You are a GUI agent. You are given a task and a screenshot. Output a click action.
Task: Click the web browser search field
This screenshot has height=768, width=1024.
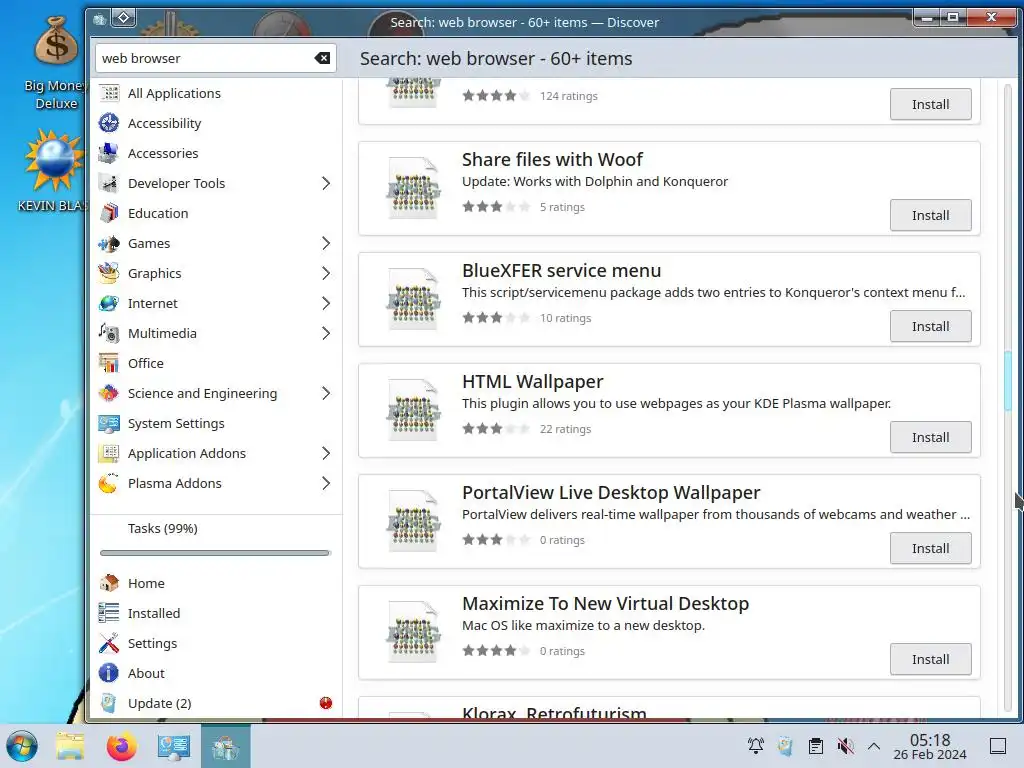(x=216, y=58)
